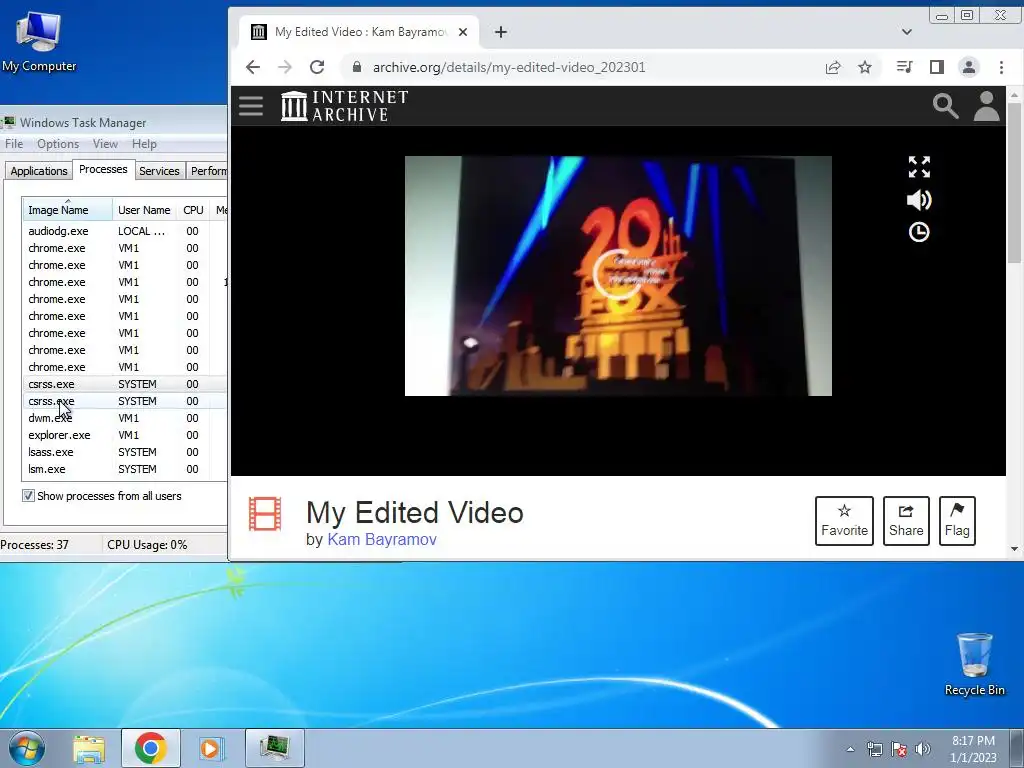
Task: Open playback speed clock icon
Action: [919, 232]
